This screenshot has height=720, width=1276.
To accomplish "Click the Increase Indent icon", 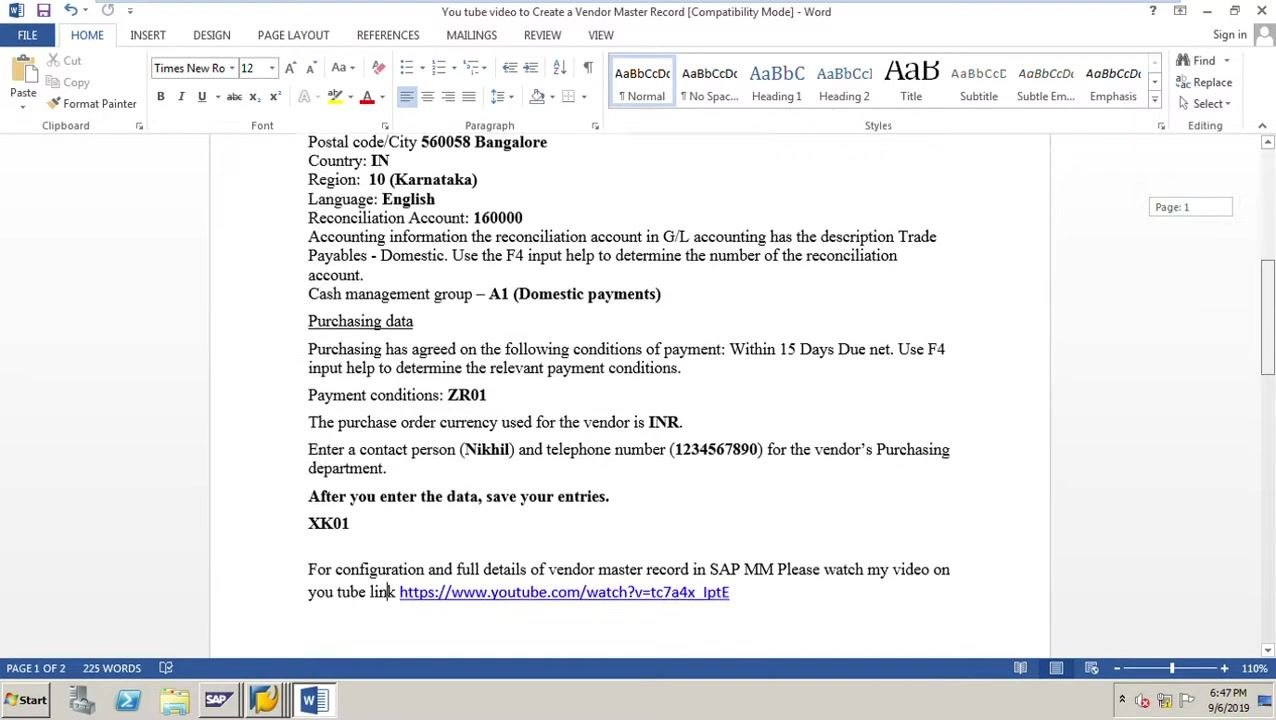I will point(531,68).
